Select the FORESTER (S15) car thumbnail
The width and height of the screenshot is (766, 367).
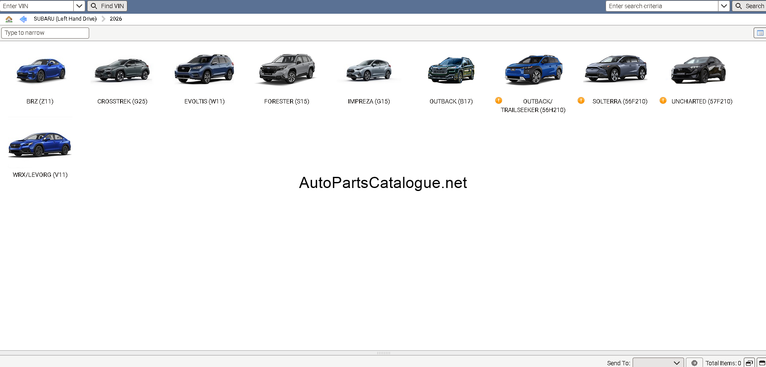(x=287, y=68)
